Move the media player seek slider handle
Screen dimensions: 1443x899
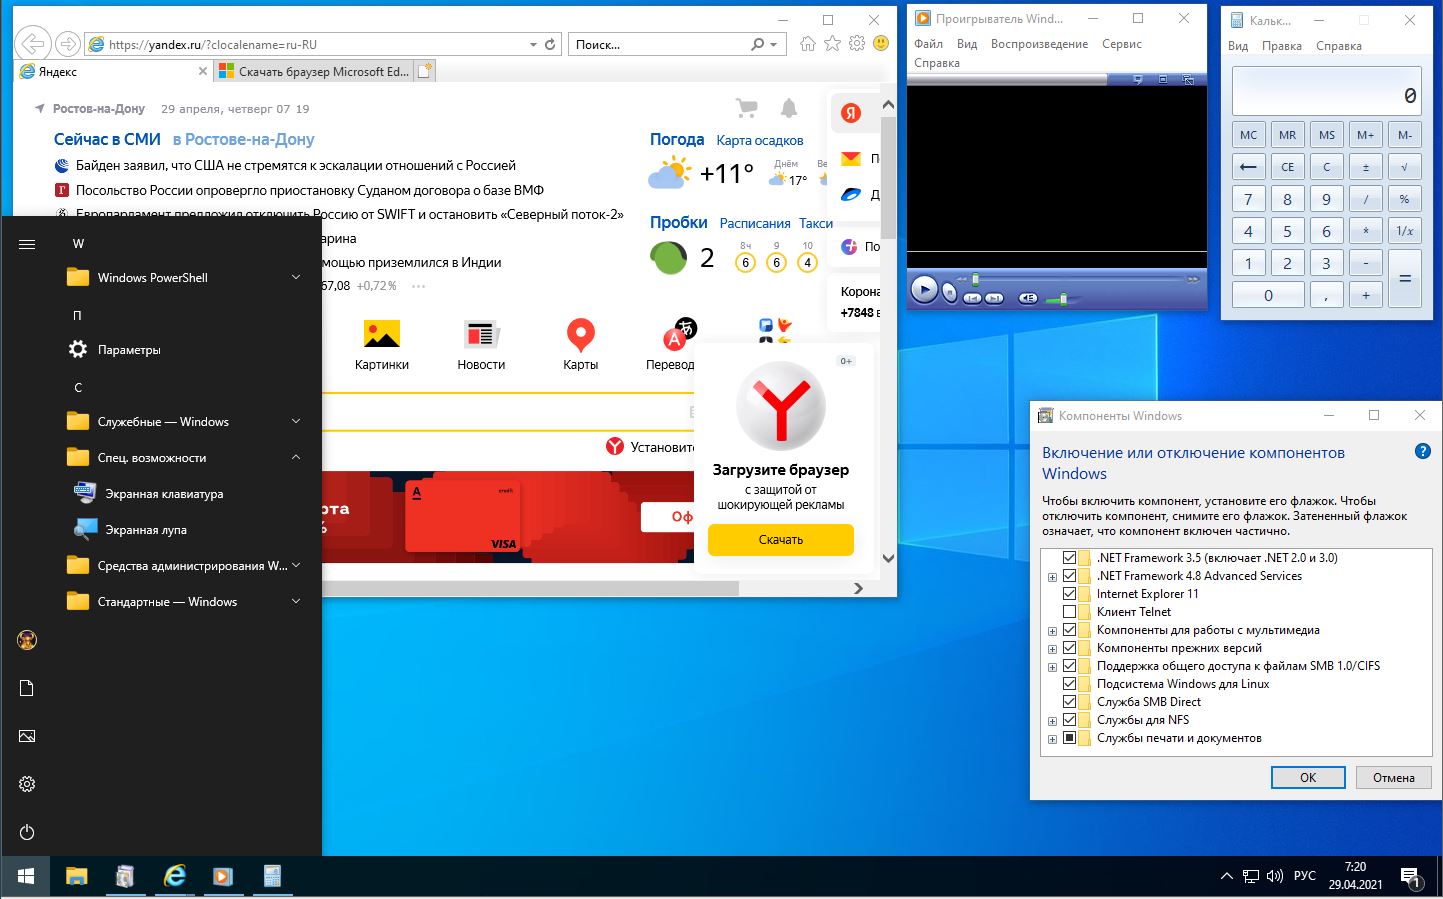(975, 279)
